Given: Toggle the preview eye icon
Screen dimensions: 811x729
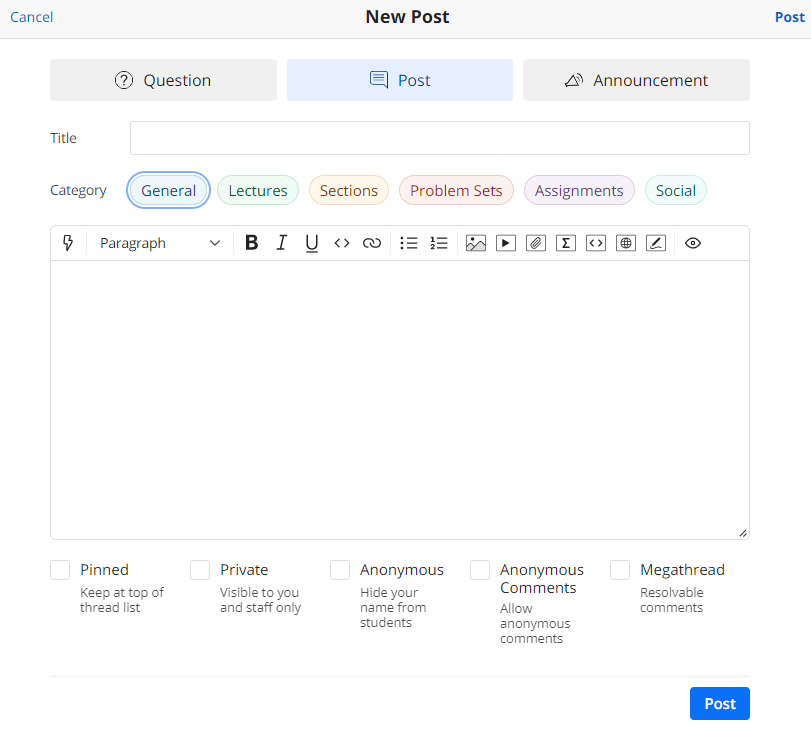Looking at the screenshot, I should (x=693, y=243).
